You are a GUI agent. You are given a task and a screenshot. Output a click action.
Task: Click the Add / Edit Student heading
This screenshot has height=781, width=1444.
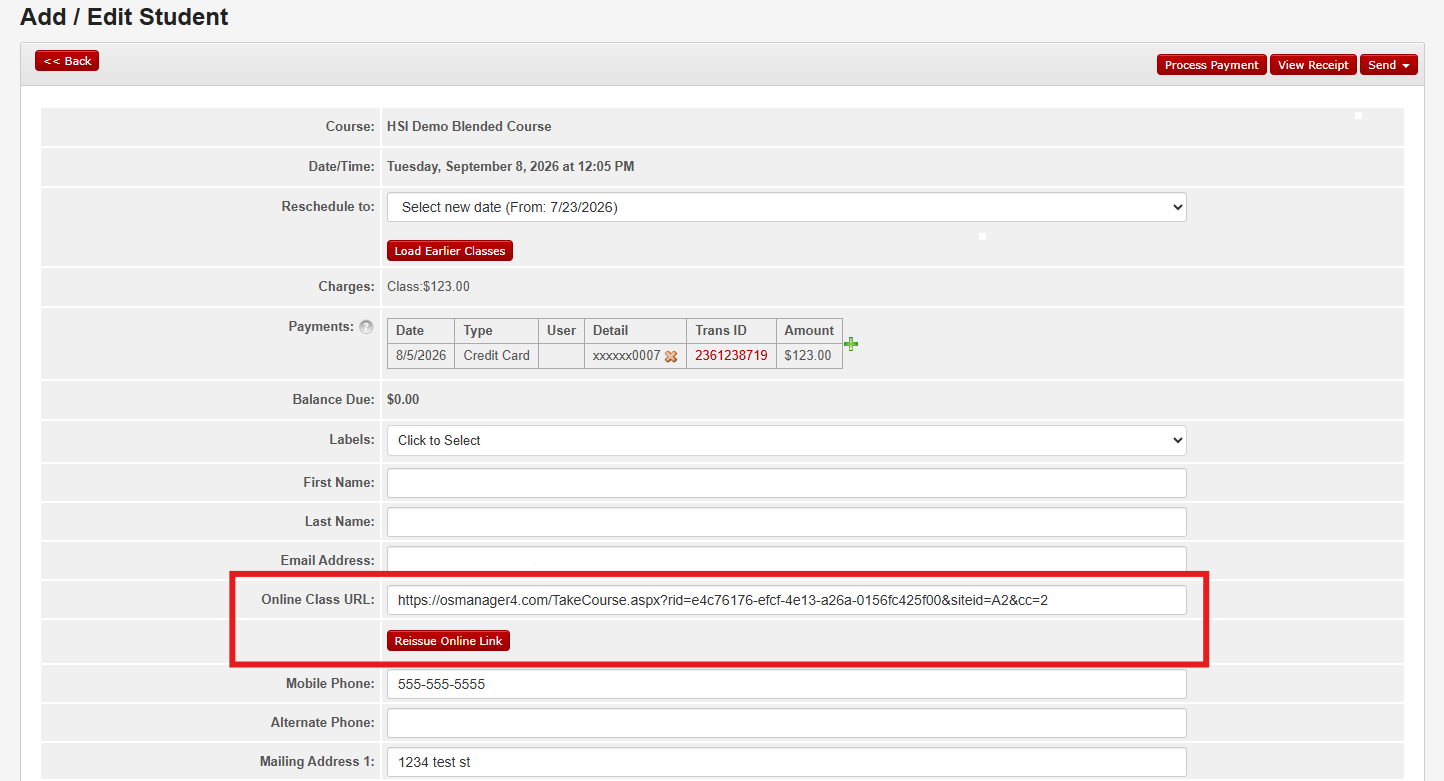(124, 17)
